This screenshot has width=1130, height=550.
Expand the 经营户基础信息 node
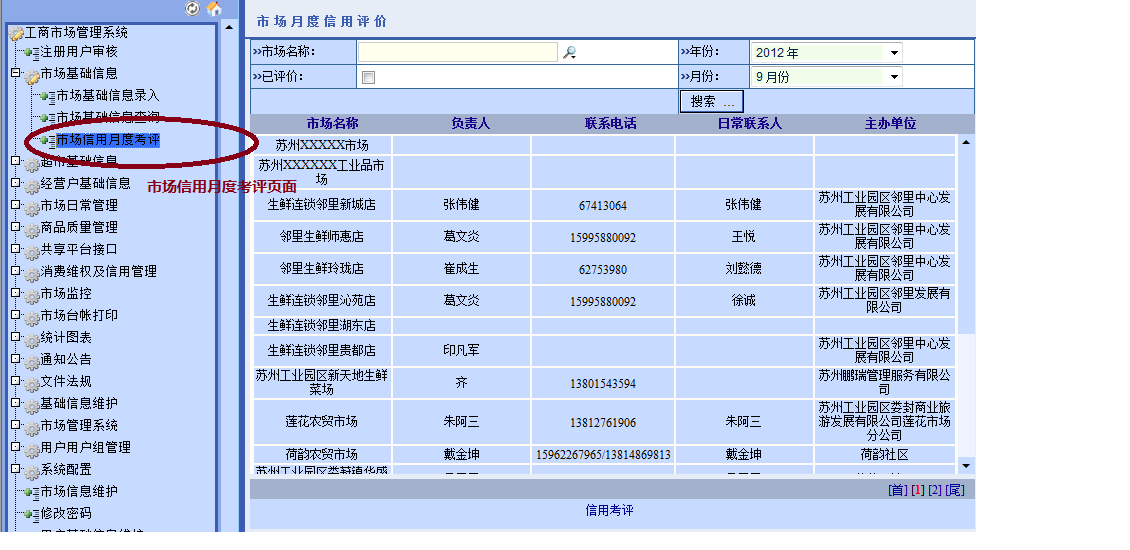15,183
